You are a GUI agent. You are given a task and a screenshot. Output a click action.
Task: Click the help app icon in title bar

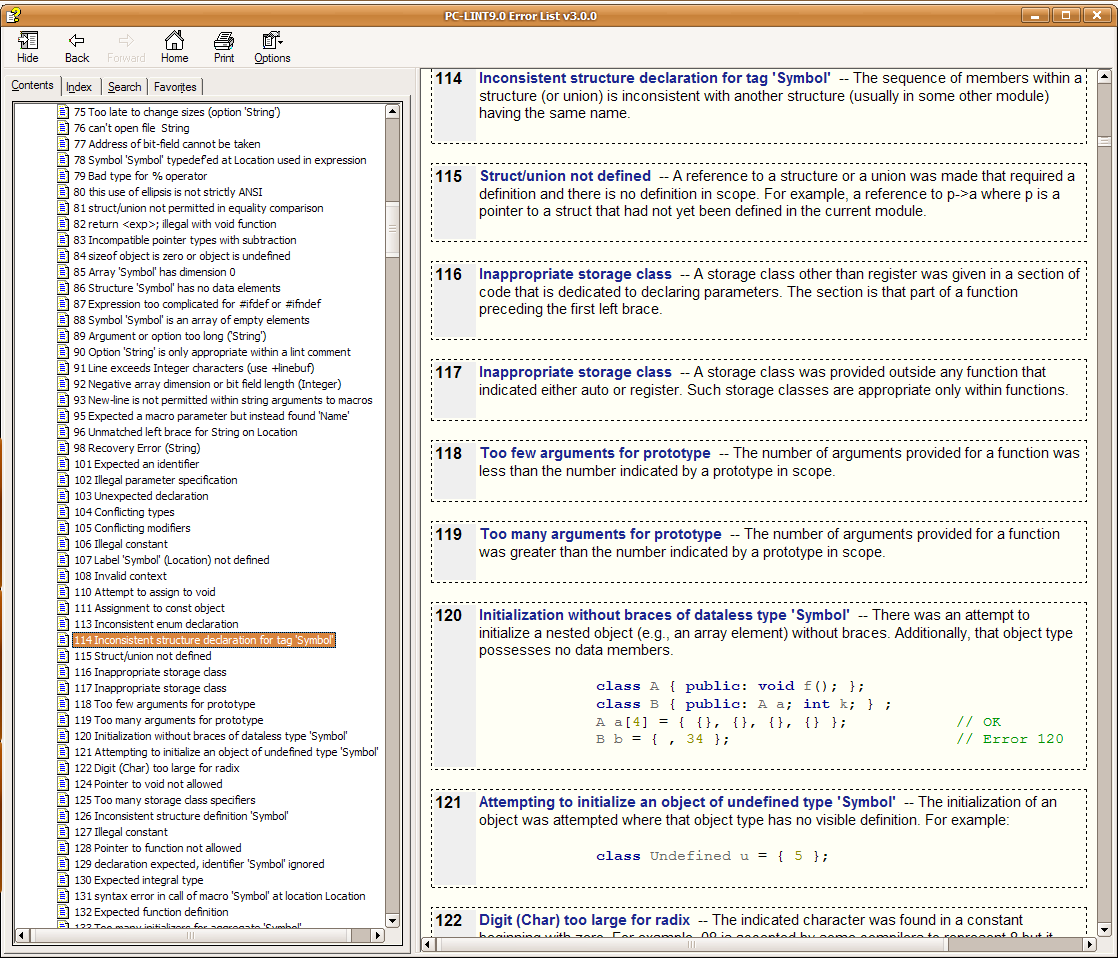[x=13, y=15]
